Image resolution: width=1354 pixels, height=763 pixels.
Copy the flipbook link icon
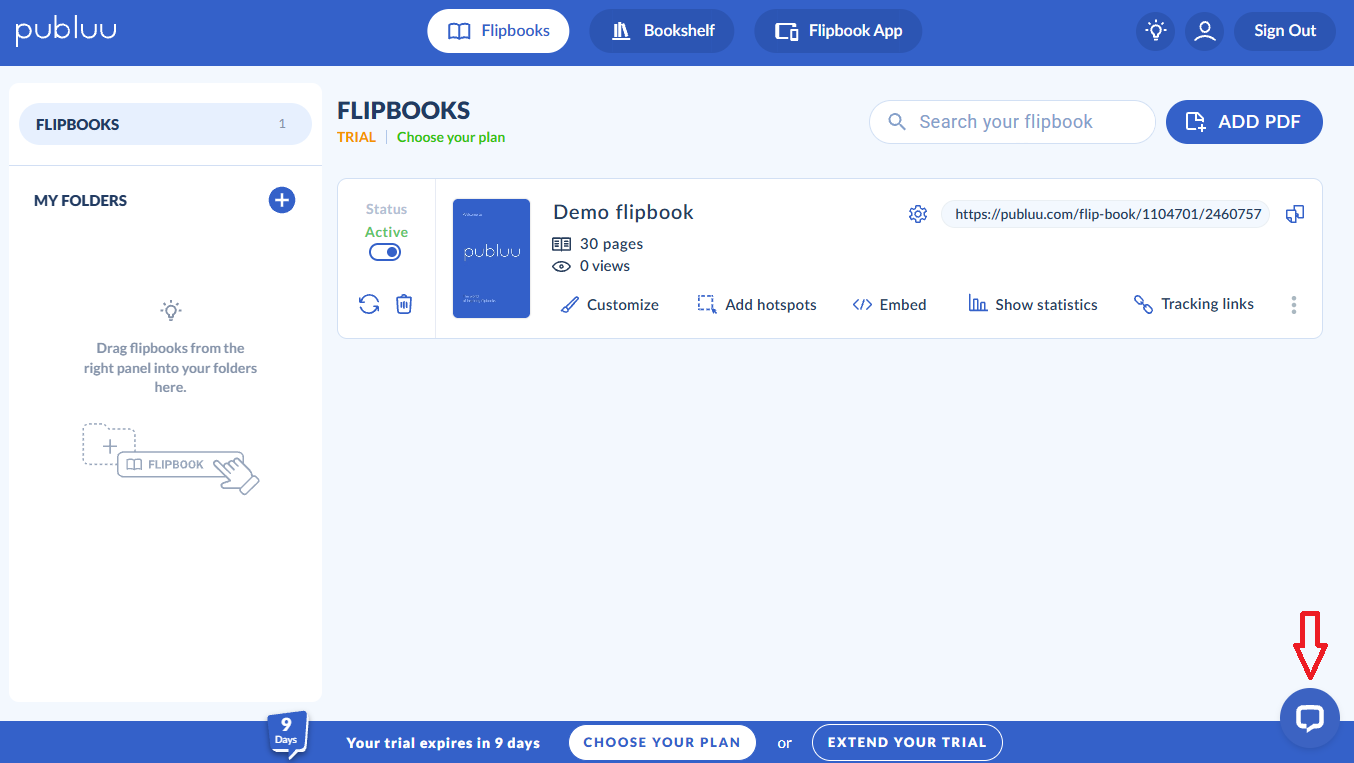[x=1295, y=214]
